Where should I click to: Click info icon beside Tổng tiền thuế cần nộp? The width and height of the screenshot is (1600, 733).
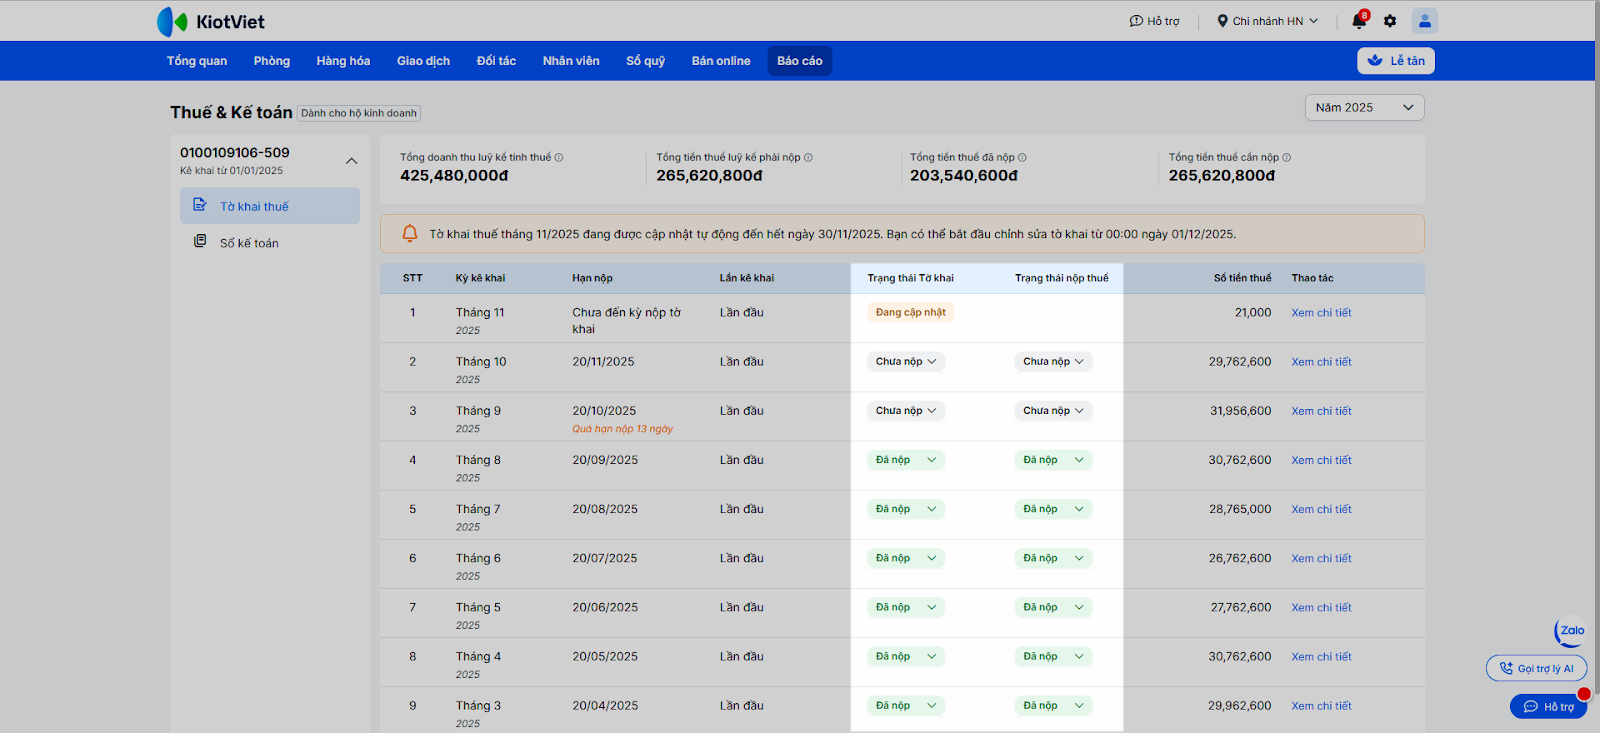1286,158
